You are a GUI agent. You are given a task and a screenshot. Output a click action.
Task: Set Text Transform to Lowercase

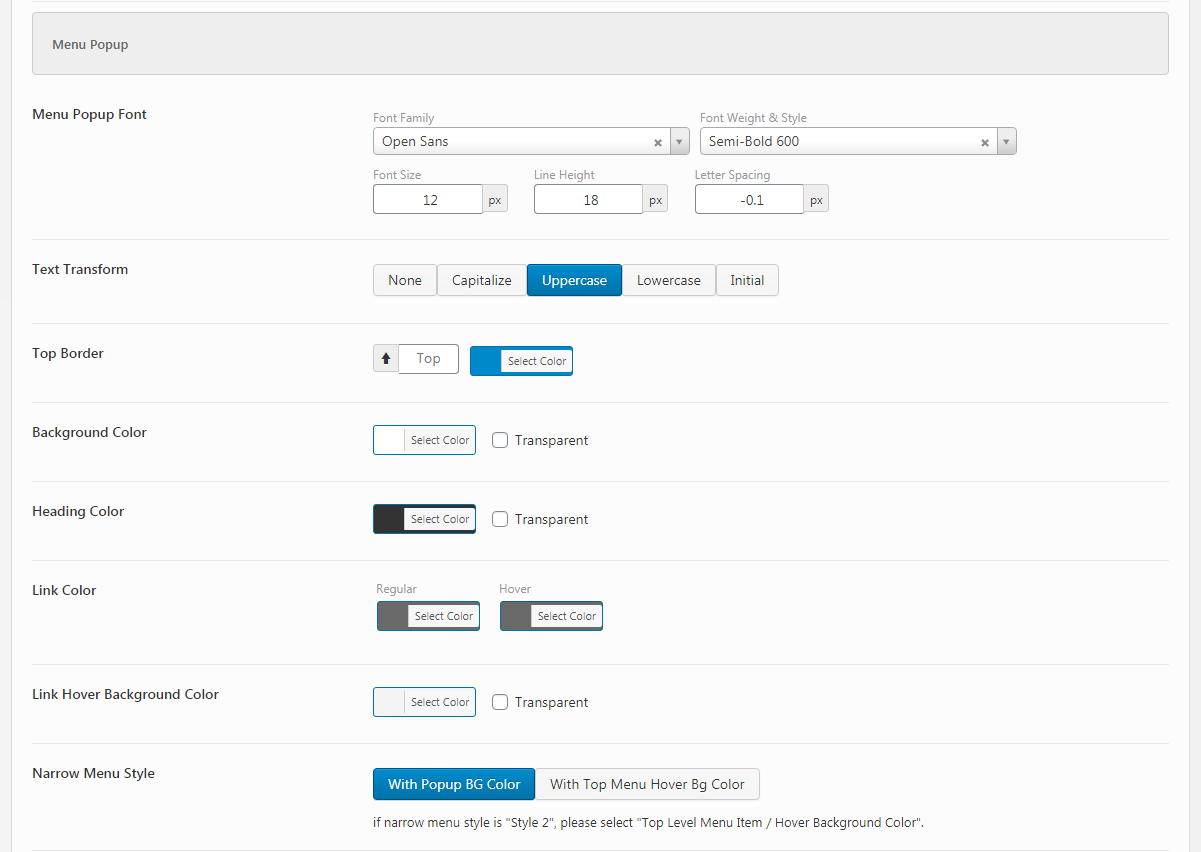coord(669,280)
